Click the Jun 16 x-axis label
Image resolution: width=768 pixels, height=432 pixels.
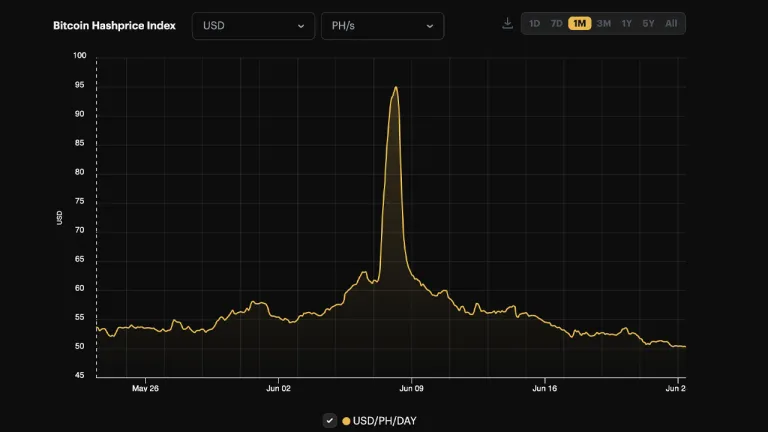pos(545,388)
